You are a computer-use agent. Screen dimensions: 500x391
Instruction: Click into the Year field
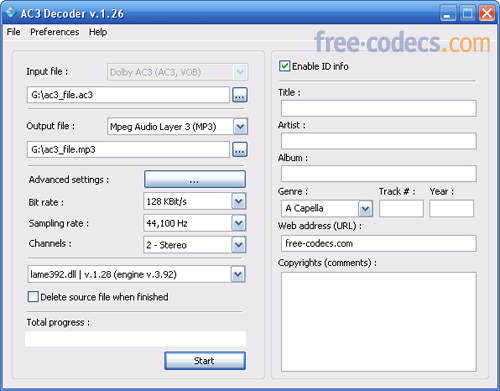(451, 209)
